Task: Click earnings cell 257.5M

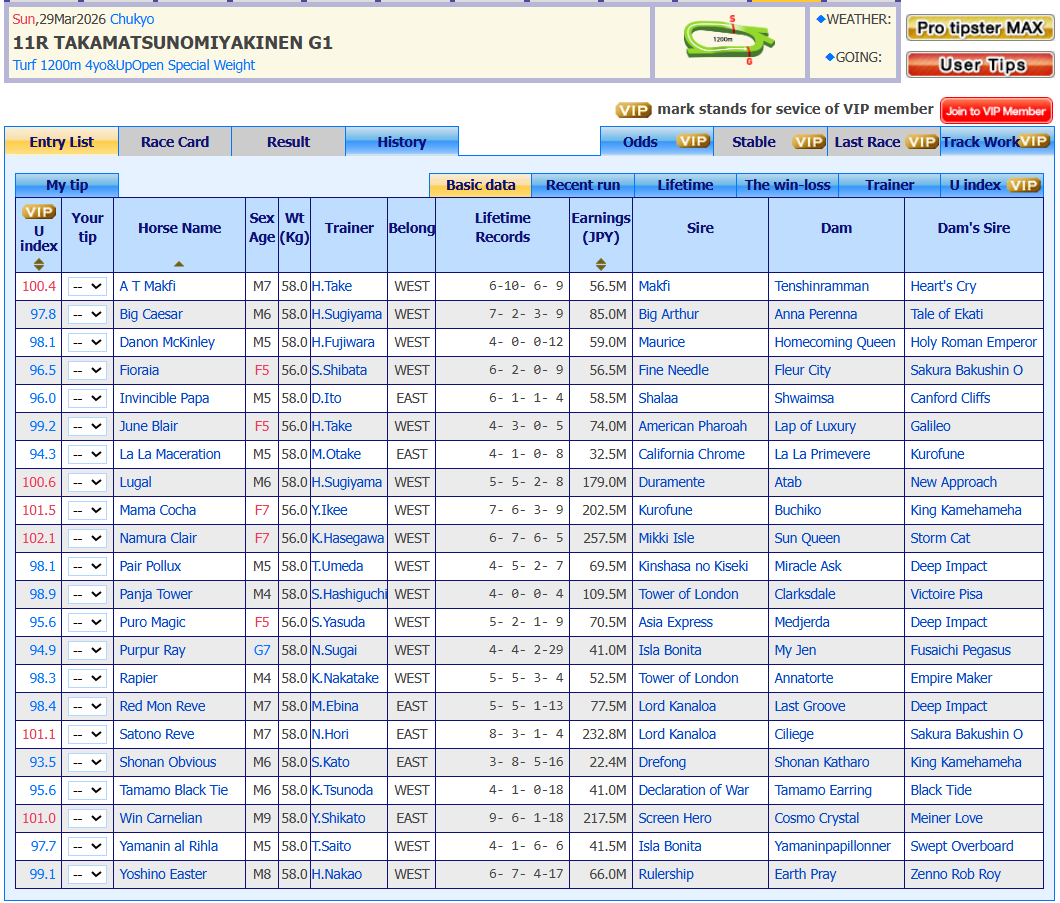Action: [x=604, y=539]
